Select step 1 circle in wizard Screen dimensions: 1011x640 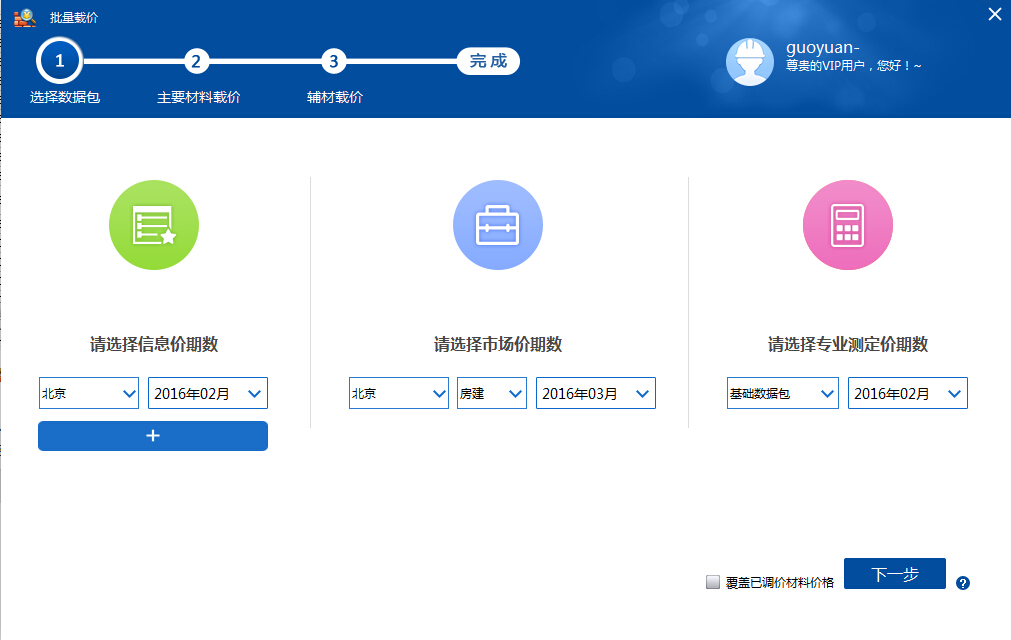tap(60, 61)
